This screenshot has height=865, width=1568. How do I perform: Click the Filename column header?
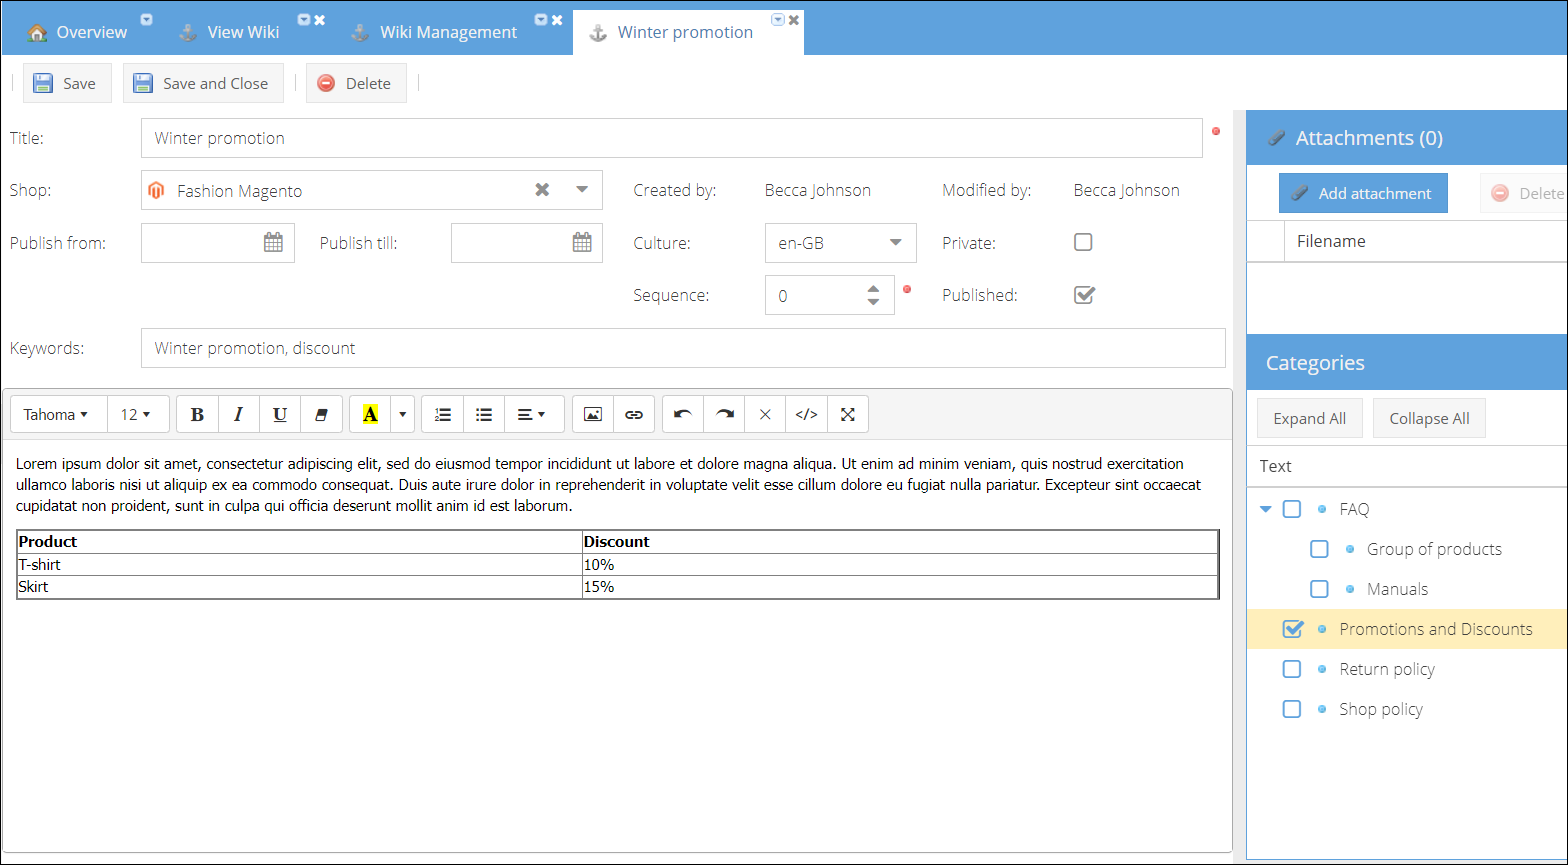pos(1426,241)
